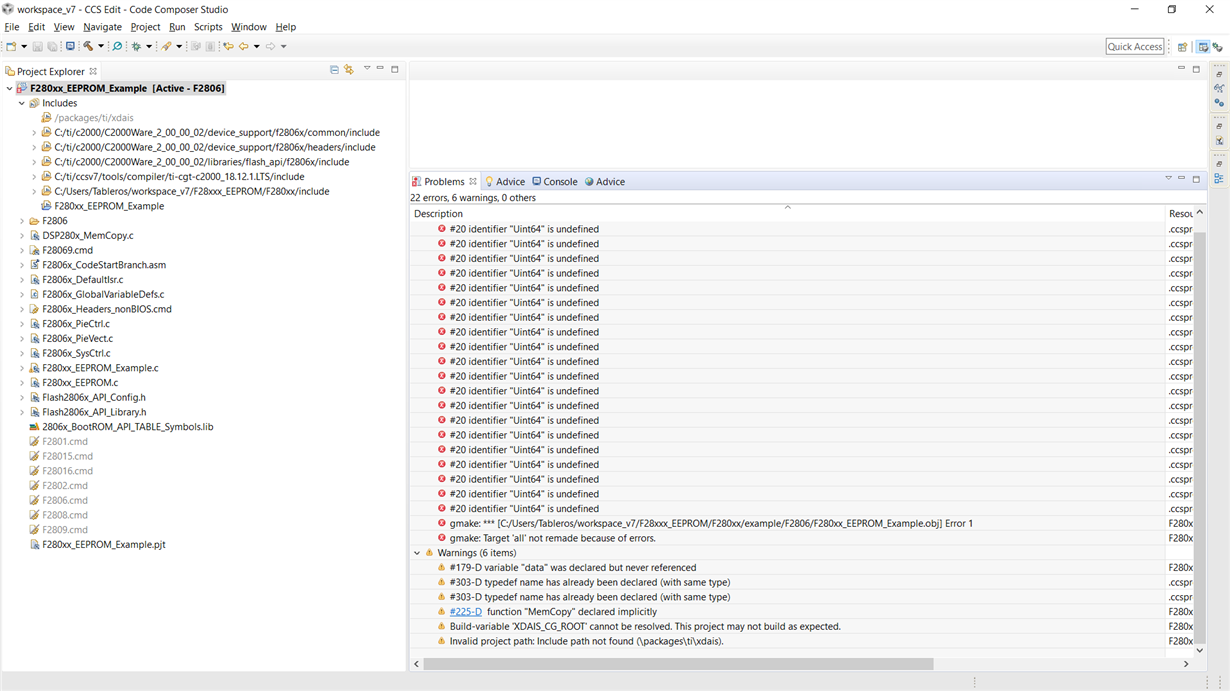Open the minimized Breakpoints view icon

[x=1219, y=102]
